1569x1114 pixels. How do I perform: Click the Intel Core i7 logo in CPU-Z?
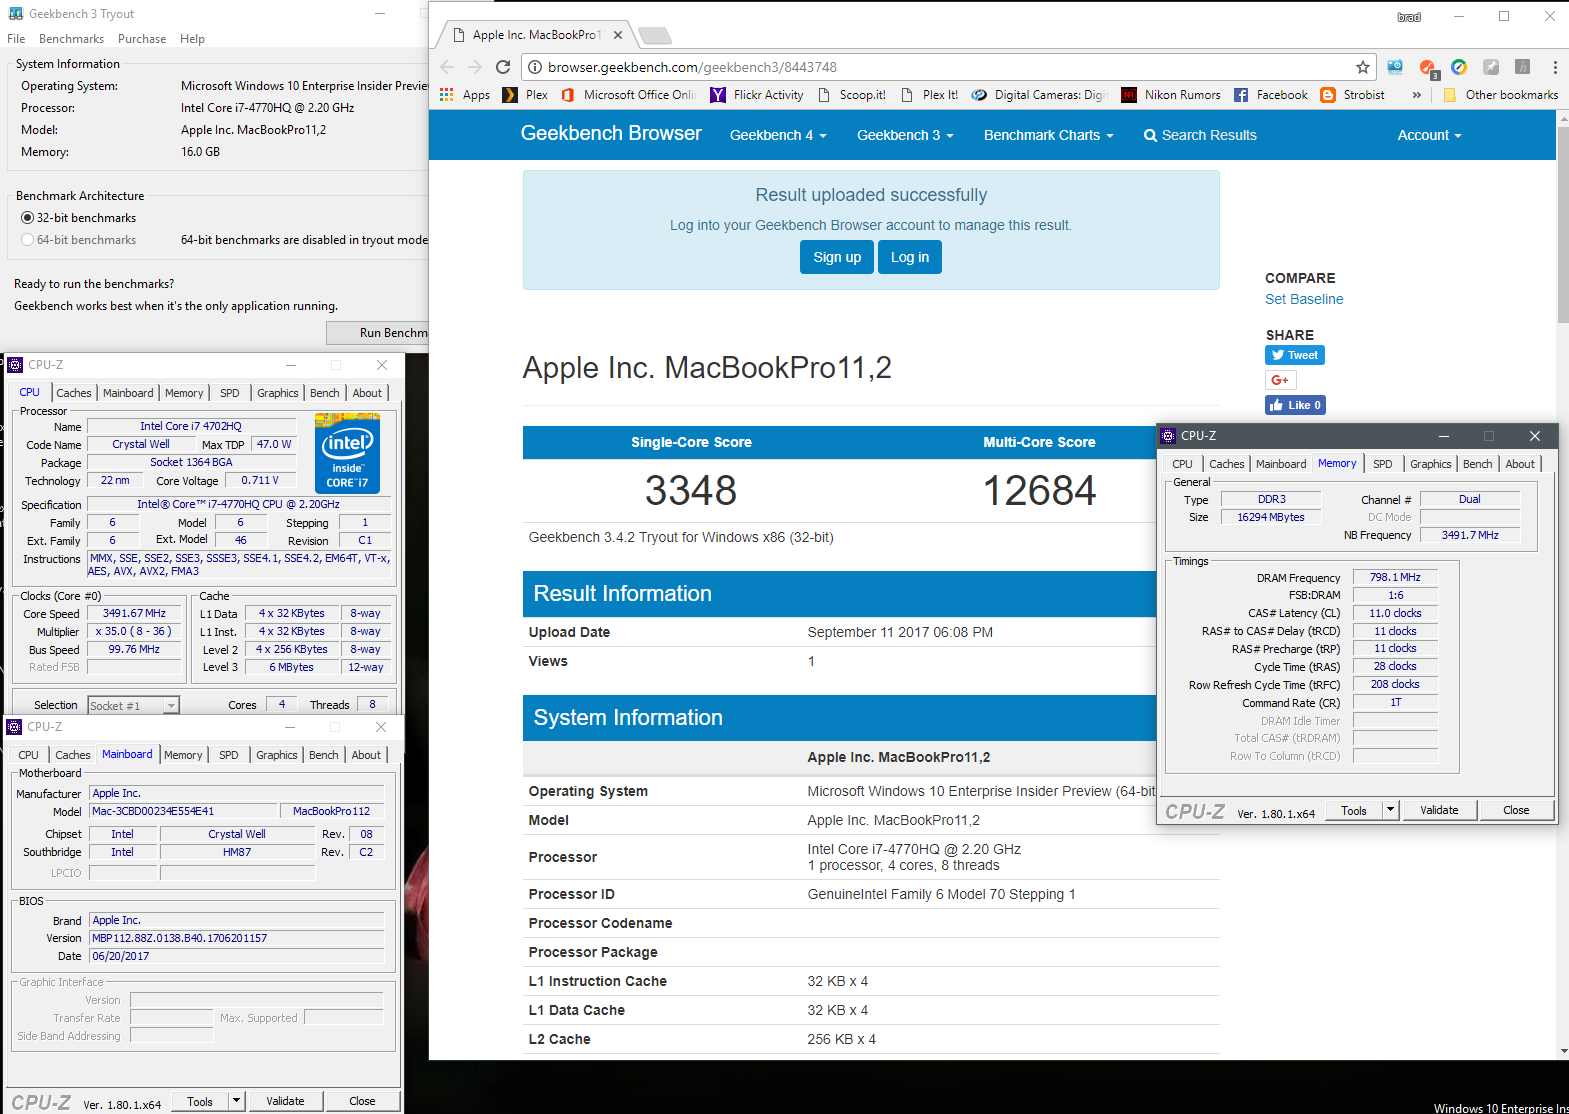347,453
